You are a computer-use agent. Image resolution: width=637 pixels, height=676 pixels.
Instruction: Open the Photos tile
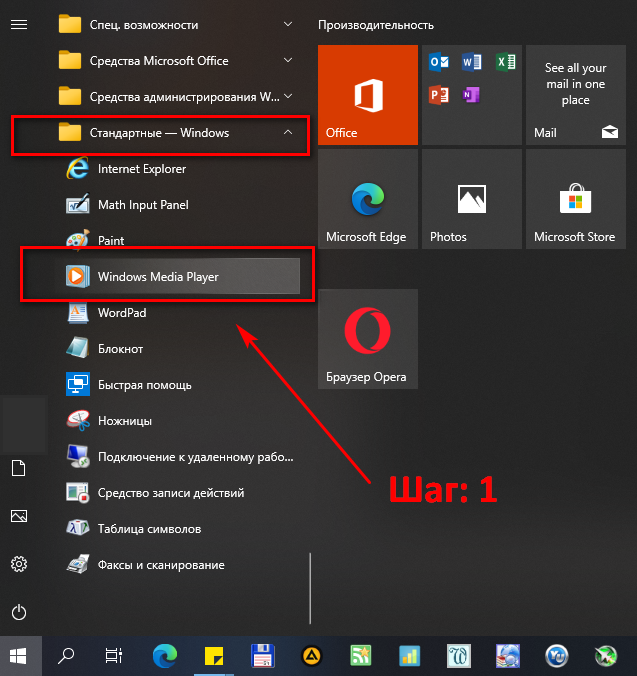tap(472, 199)
